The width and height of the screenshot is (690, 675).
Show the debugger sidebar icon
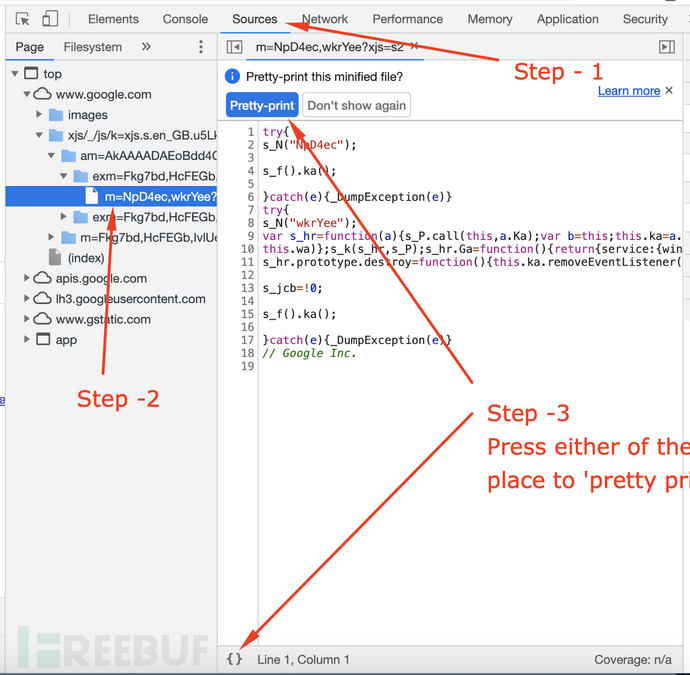[667, 47]
